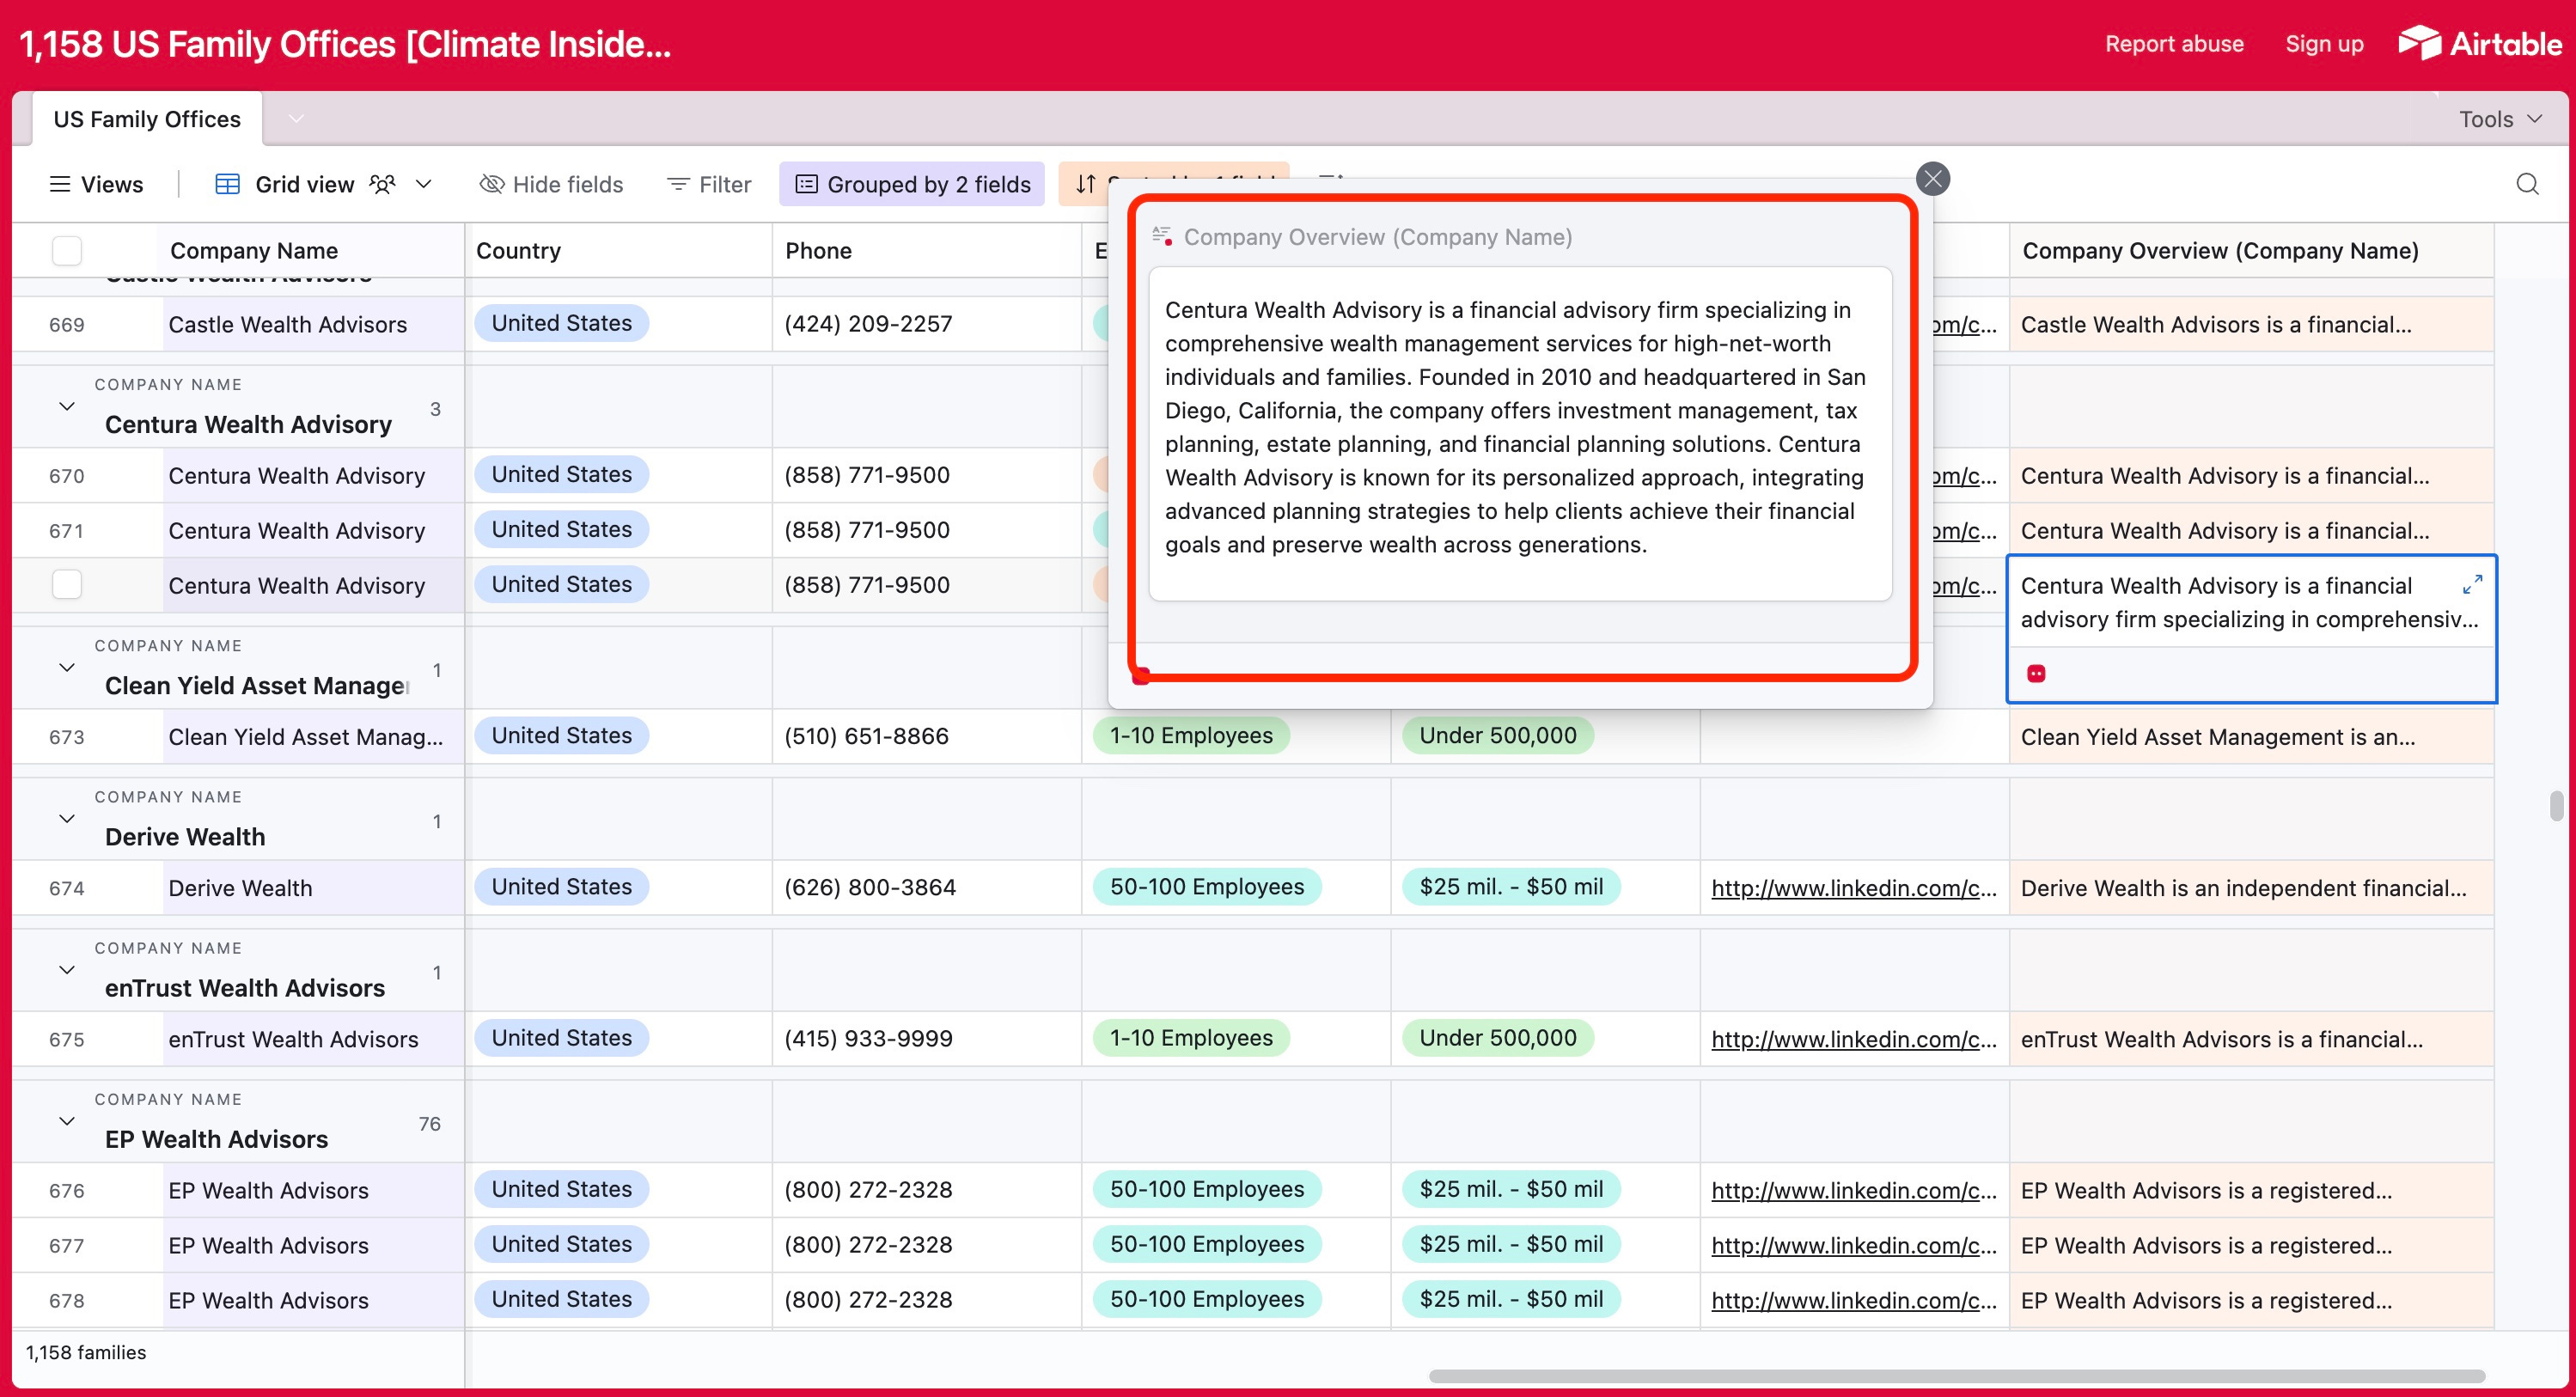This screenshot has height=1397, width=2576.
Task: Click the Hide fields eye icon
Action: point(491,184)
